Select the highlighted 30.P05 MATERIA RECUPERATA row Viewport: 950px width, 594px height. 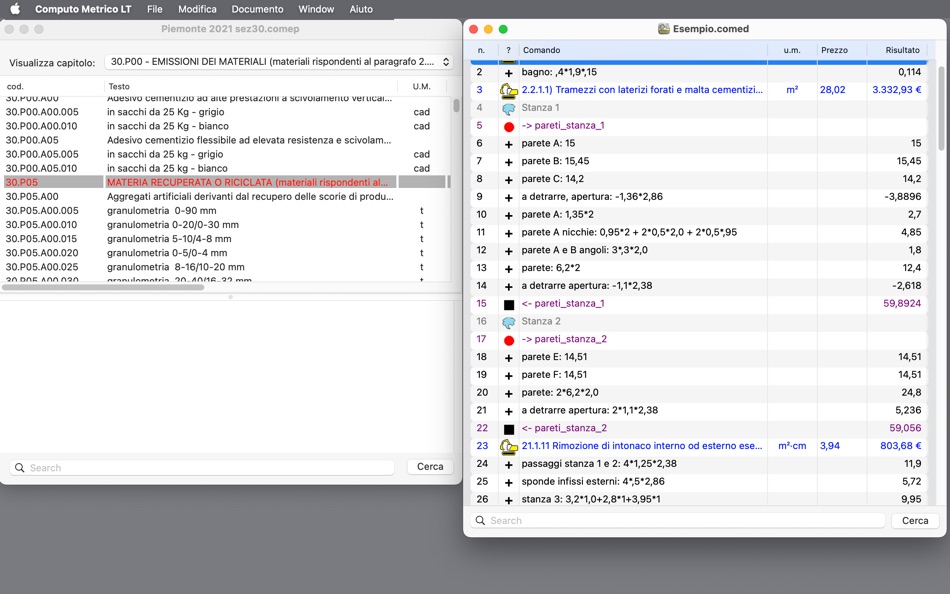[x=230, y=182]
